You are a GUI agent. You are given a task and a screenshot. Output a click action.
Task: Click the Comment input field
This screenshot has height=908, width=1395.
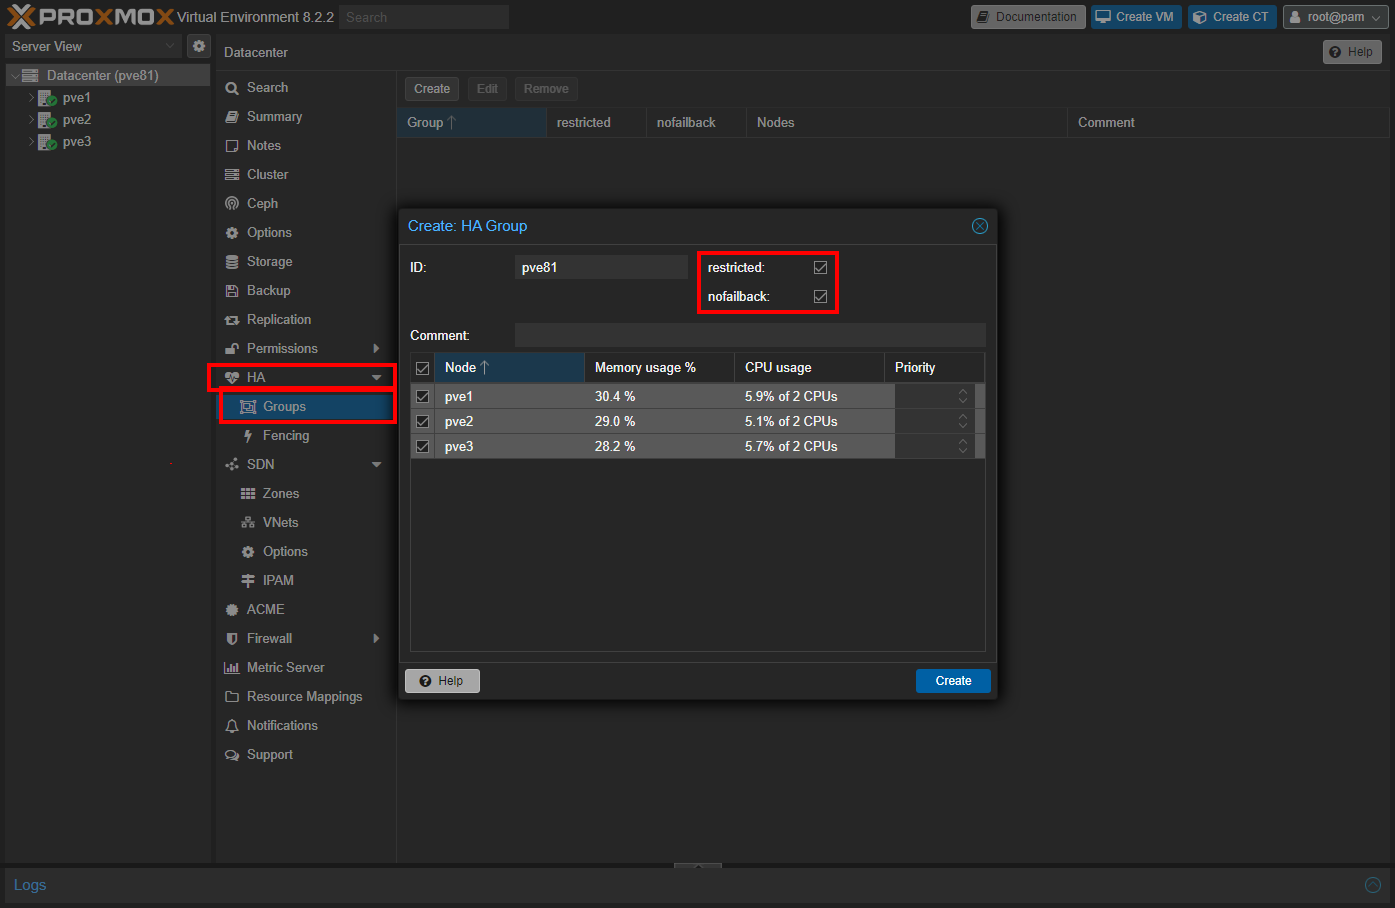[750, 335]
